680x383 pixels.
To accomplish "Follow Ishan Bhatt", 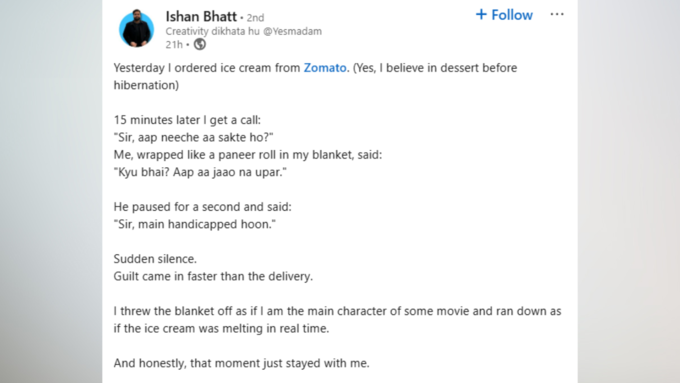I will point(504,15).
